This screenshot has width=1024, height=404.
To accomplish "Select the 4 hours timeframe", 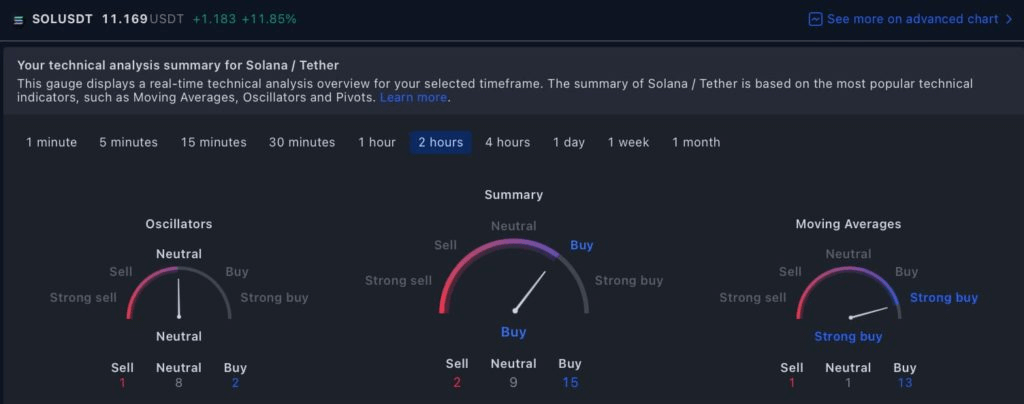I will (507, 142).
